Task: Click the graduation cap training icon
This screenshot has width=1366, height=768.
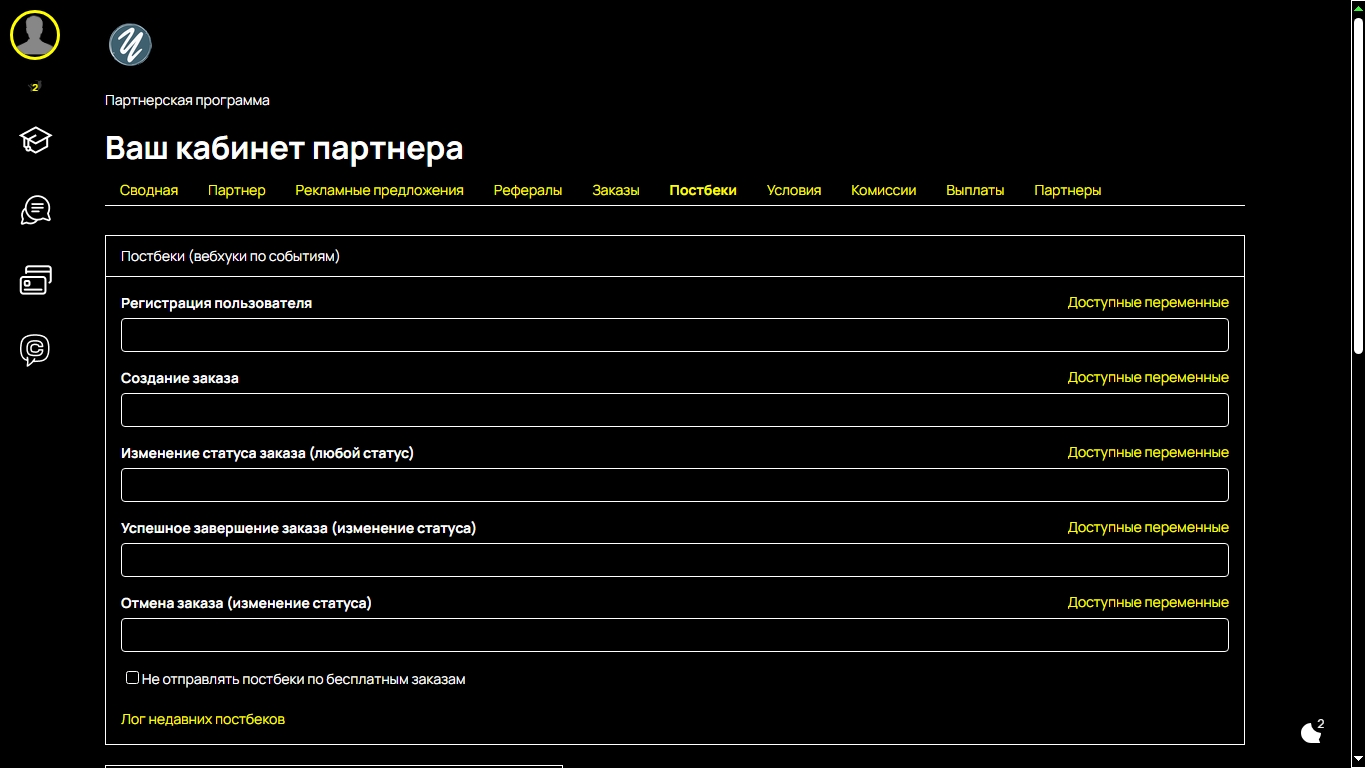Action: pyautogui.click(x=35, y=140)
